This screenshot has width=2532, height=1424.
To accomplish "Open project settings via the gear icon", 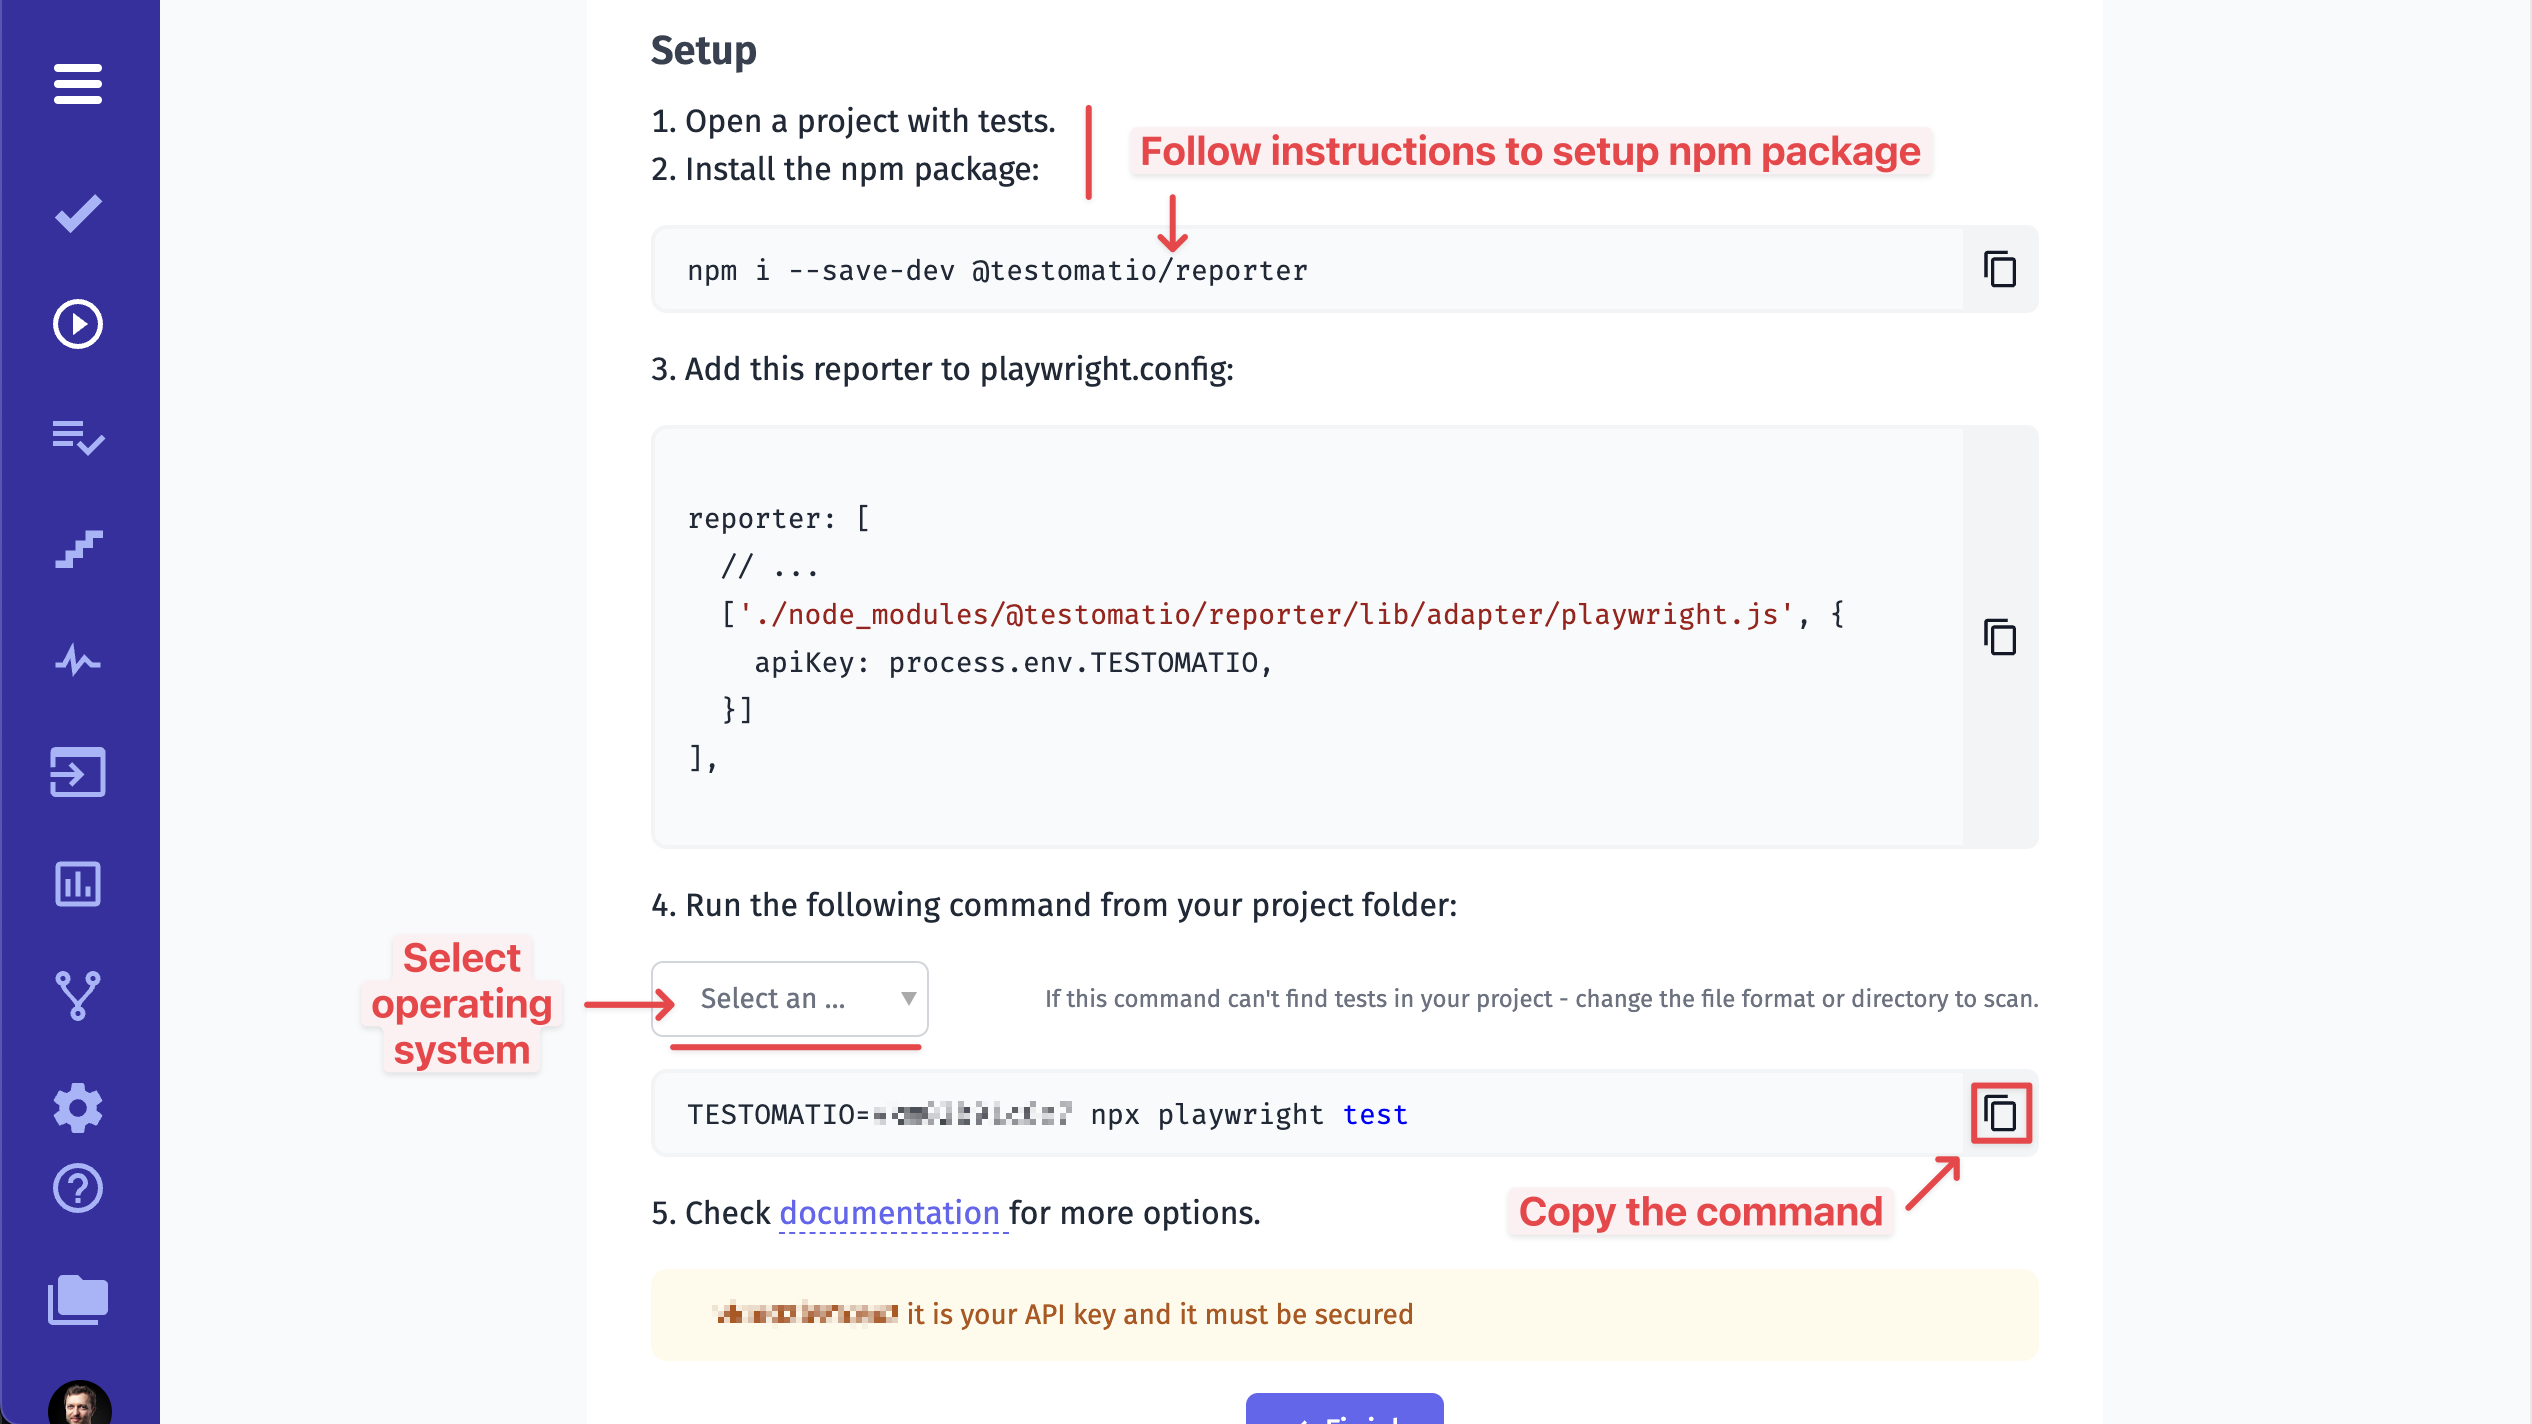I will click(78, 1108).
